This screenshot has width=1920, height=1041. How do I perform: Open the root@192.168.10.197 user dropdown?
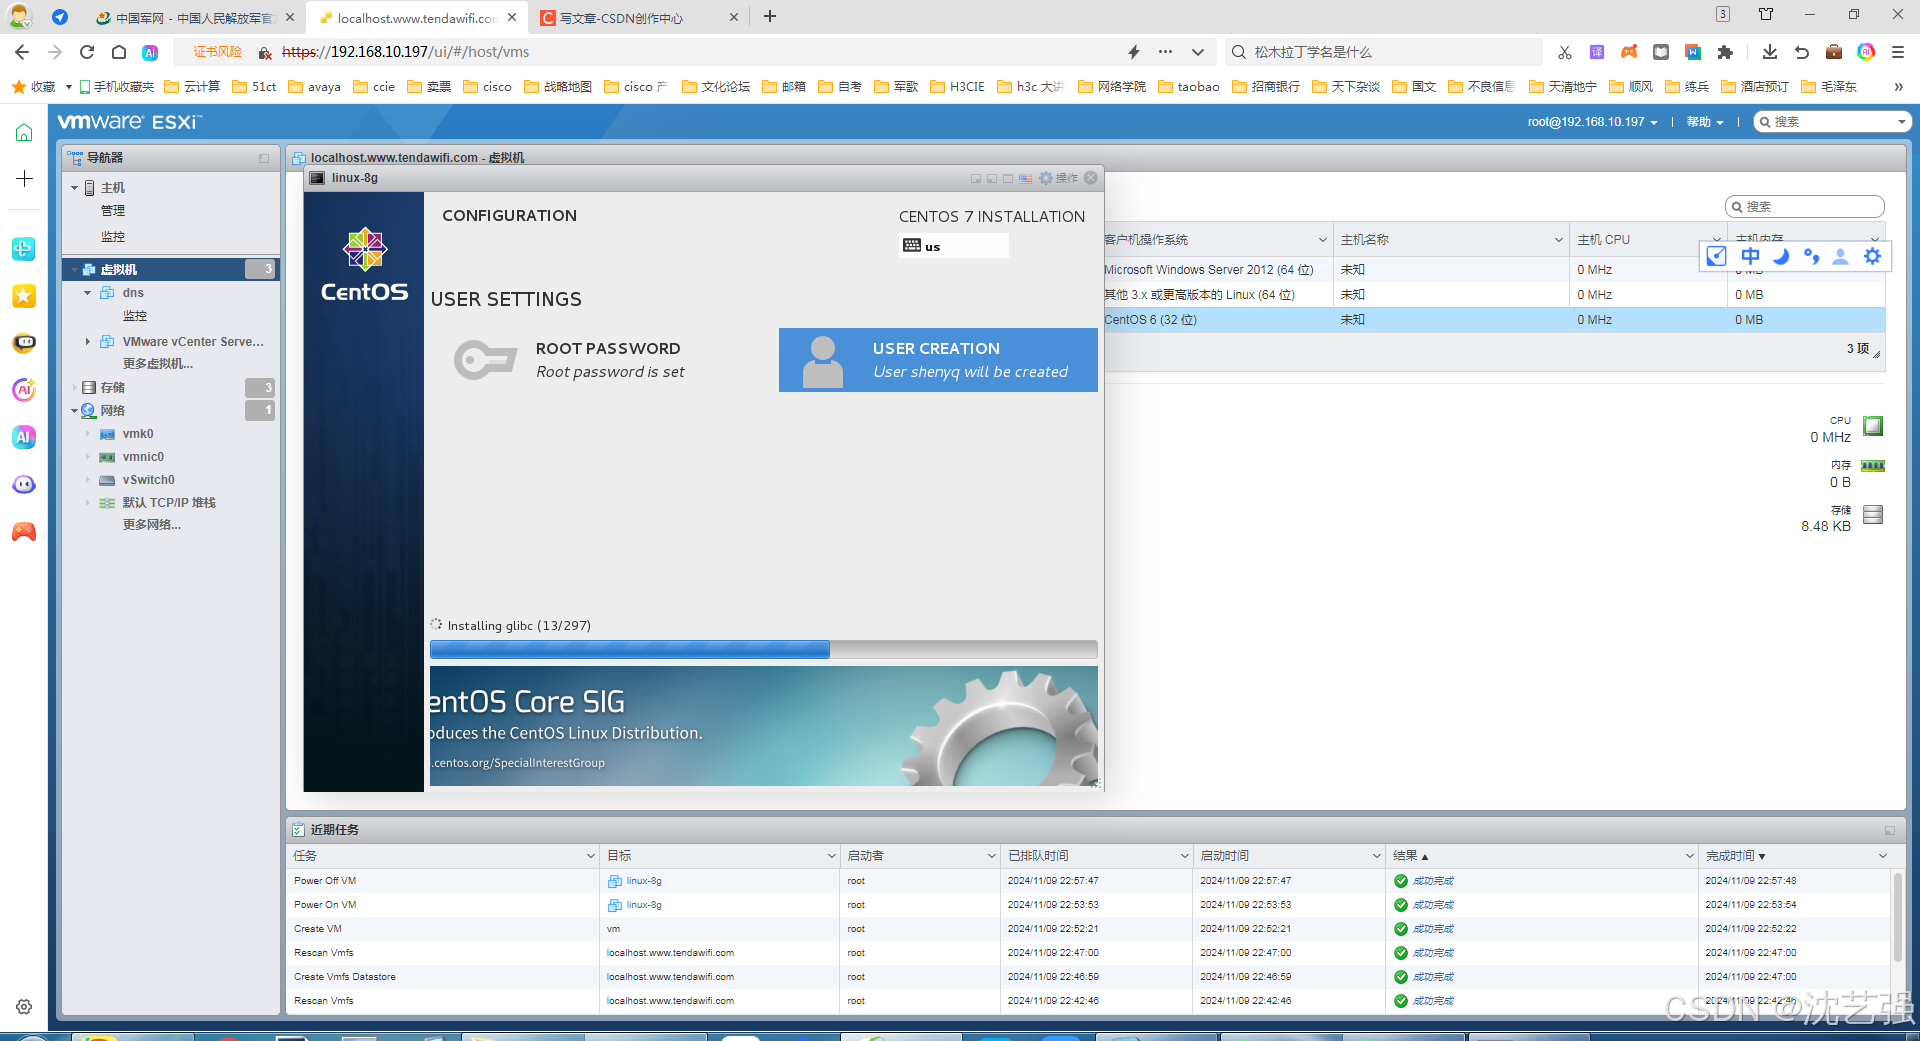tap(1592, 122)
